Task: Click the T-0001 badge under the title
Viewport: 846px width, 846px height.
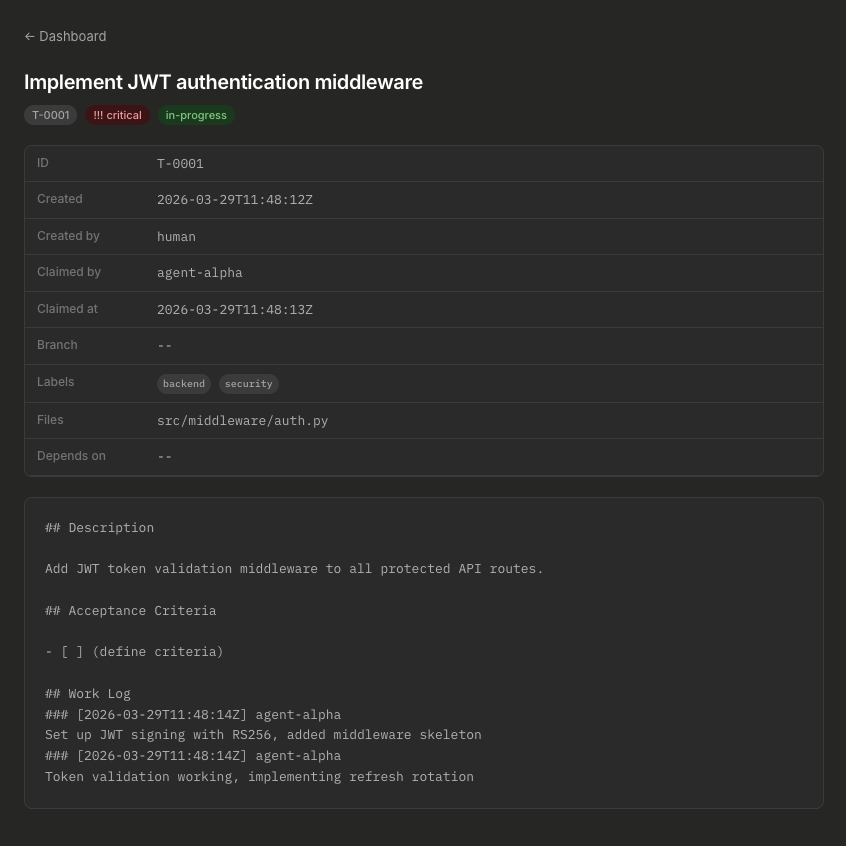Action: (x=51, y=115)
